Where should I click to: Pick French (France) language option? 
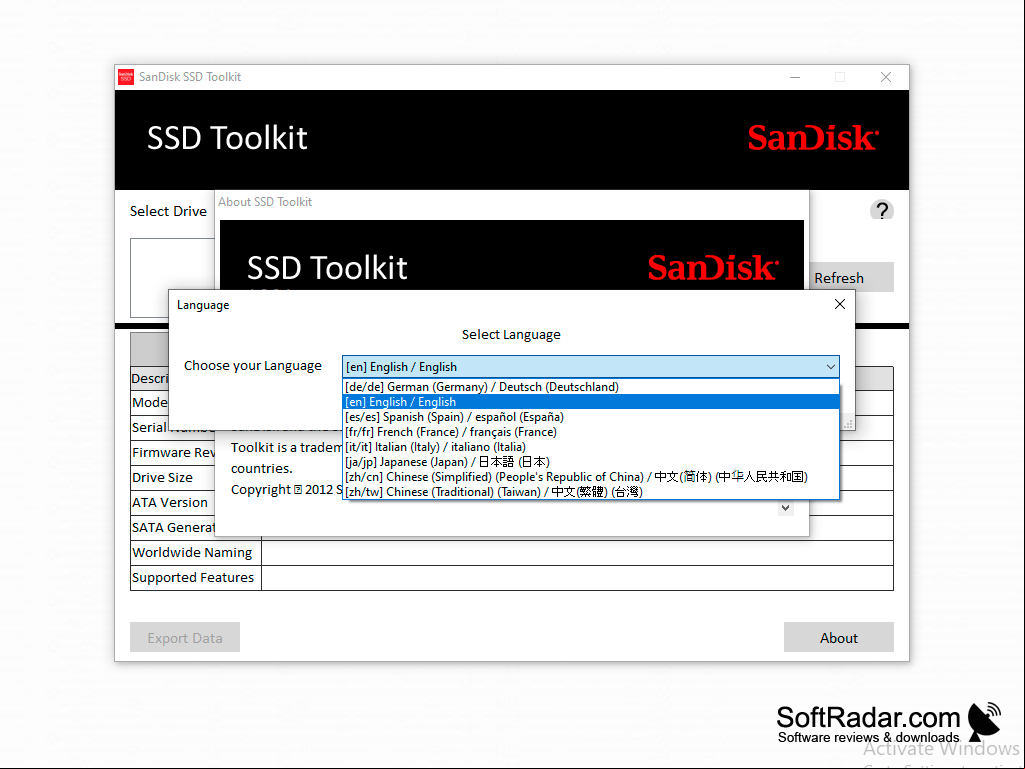coord(591,432)
